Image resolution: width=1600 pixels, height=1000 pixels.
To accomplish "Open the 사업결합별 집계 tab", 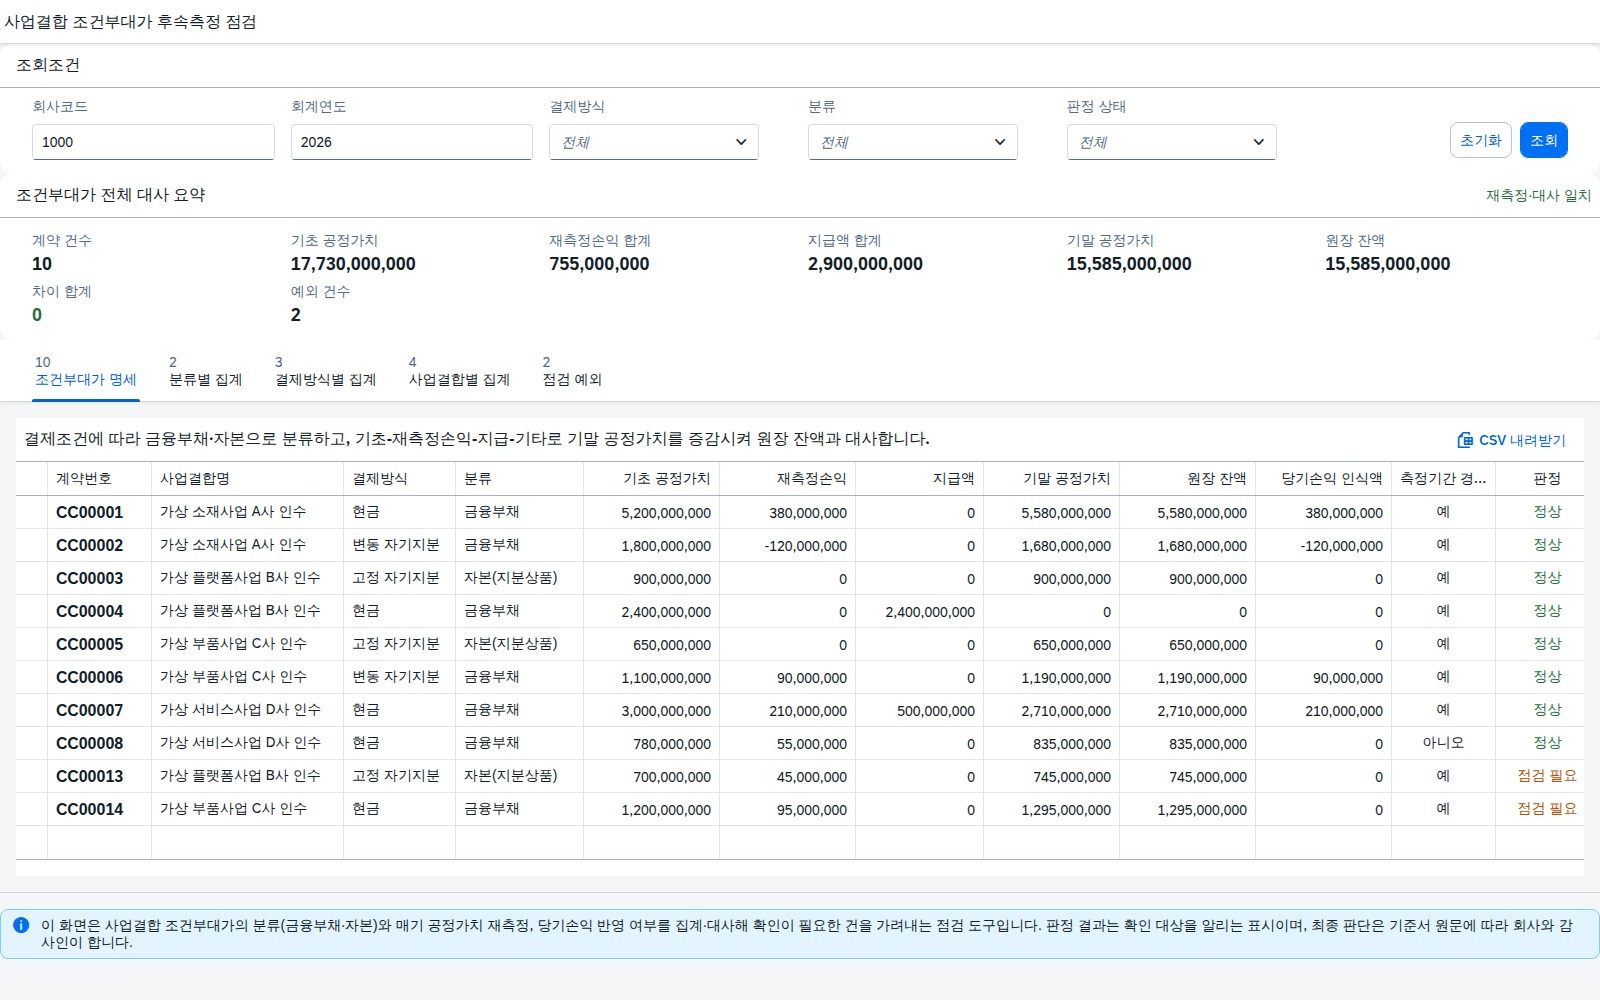I will click(459, 371).
